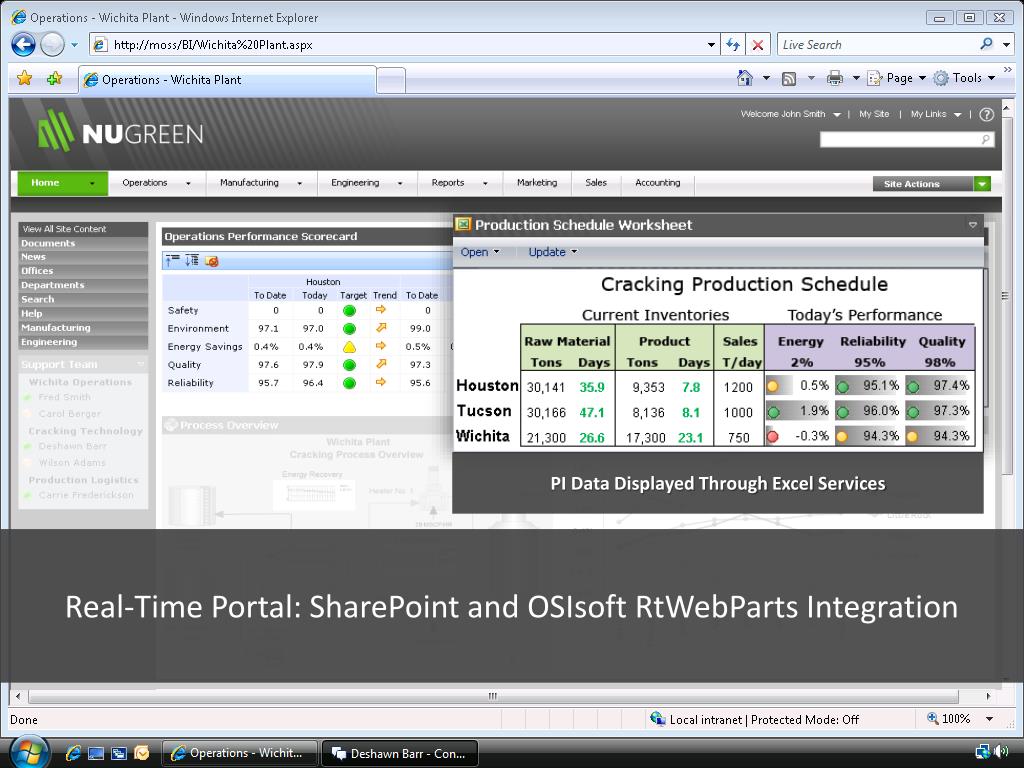This screenshot has height=768, width=1024.
Task: Select the Switch between windows Quick Launch icon
Action: pos(119,753)
